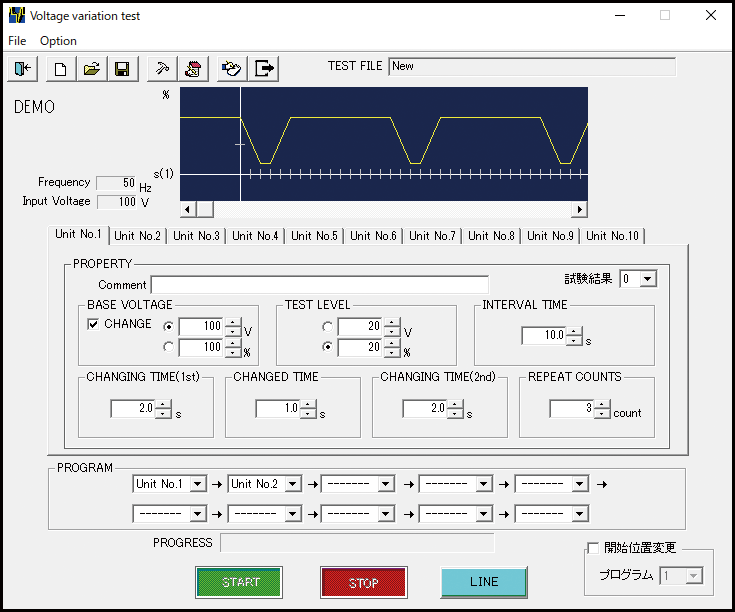
Task: Switch to Unit No.9 tab
Action: coord(551,236)
